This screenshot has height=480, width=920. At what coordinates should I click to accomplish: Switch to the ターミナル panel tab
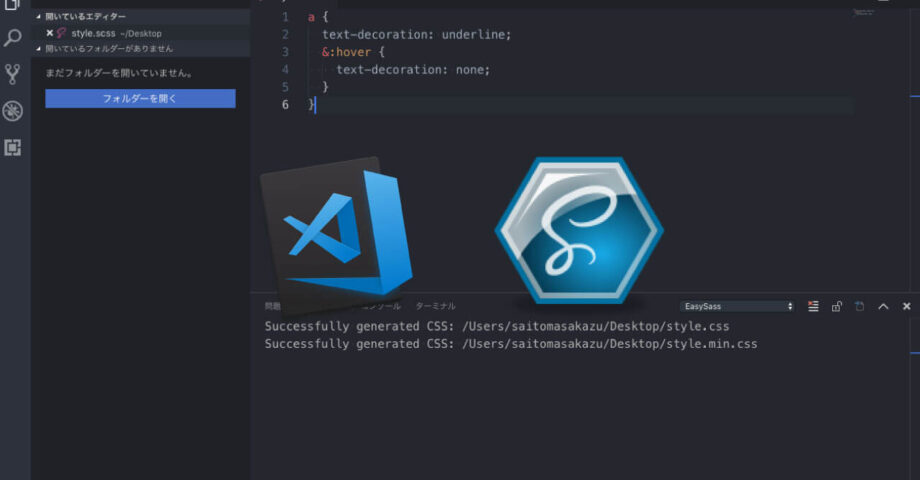(435, 306)
